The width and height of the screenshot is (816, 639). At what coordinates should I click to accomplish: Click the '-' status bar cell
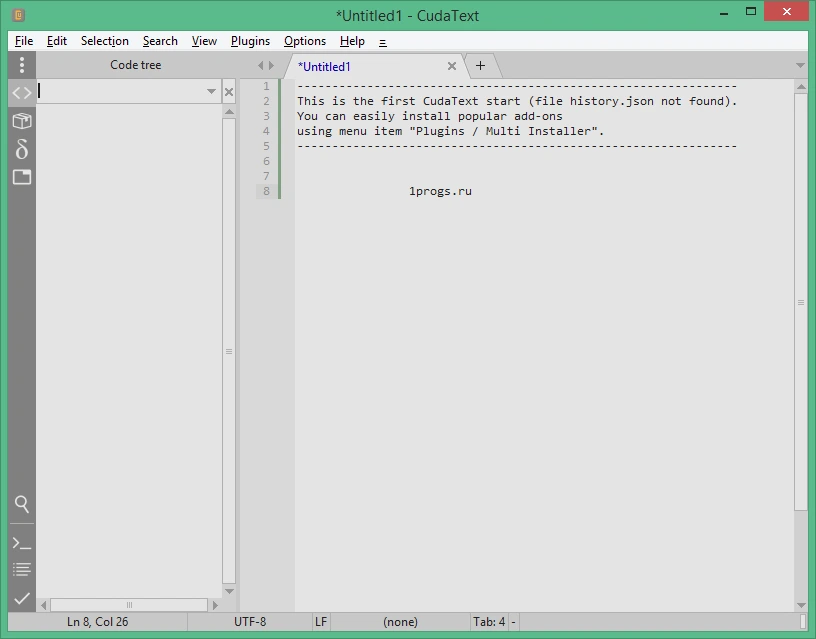pos(513,622)
